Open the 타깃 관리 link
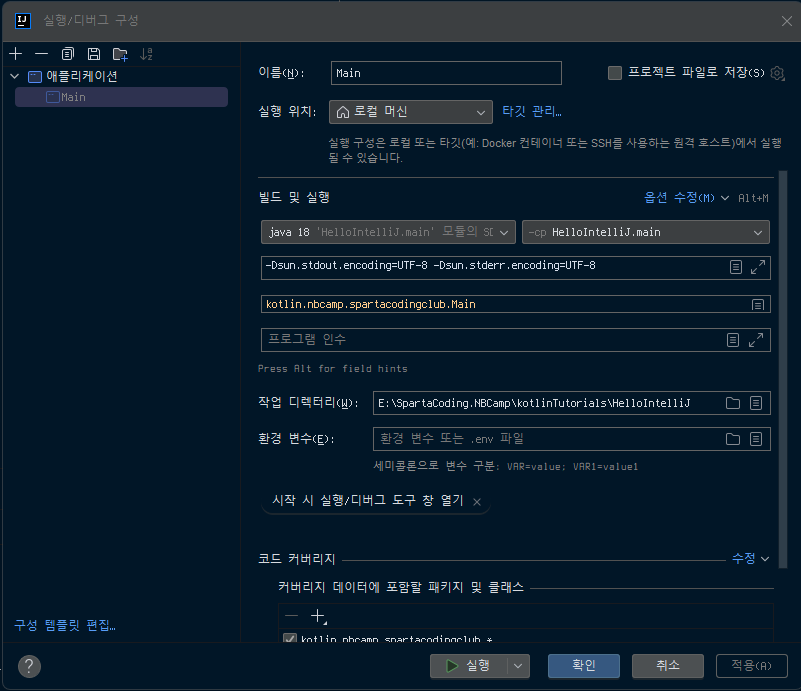The image size is (801, 691). click(x=531, y=112)
